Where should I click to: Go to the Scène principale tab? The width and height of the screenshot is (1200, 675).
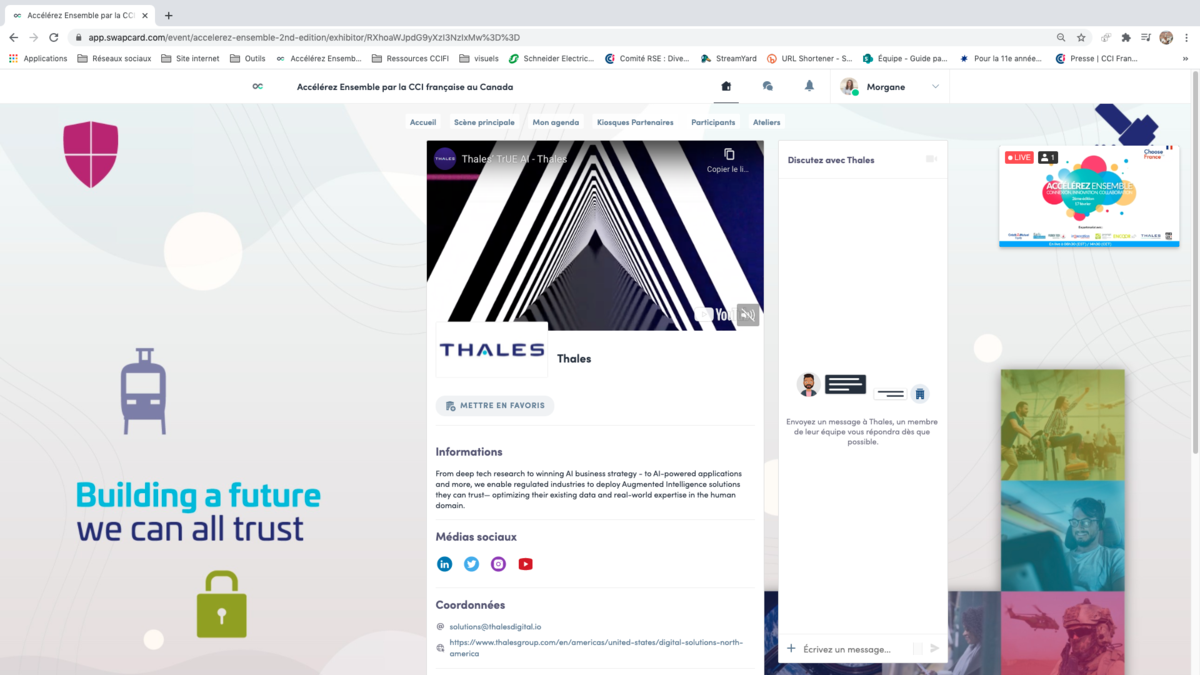coord(484,122)
